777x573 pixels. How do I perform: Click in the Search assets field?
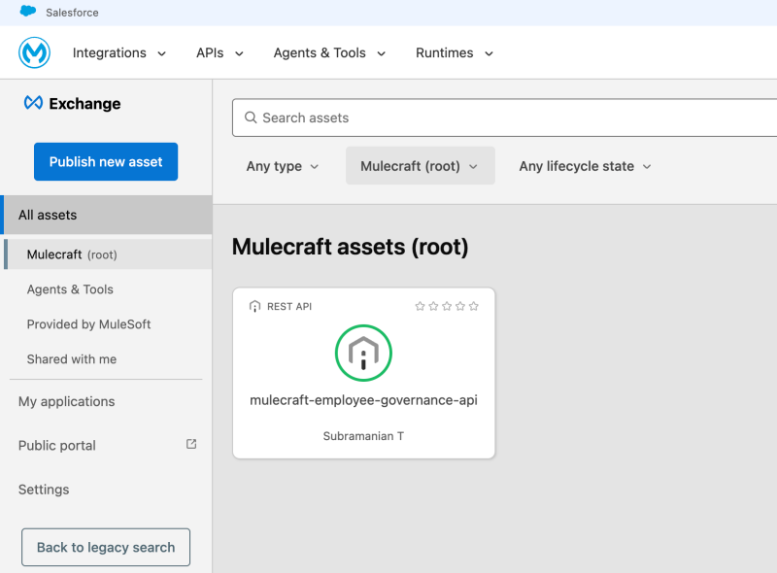500,118
